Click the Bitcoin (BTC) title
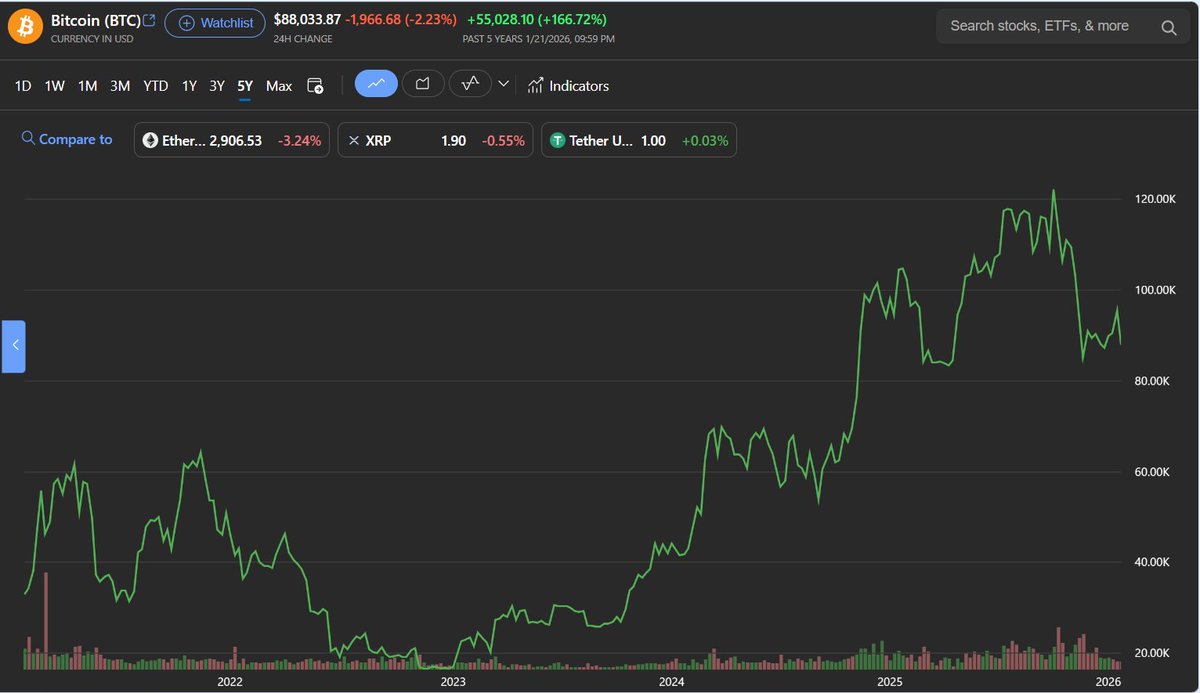Image resolution: width=1200 pixels, height=693 pixels. point(96,20)
